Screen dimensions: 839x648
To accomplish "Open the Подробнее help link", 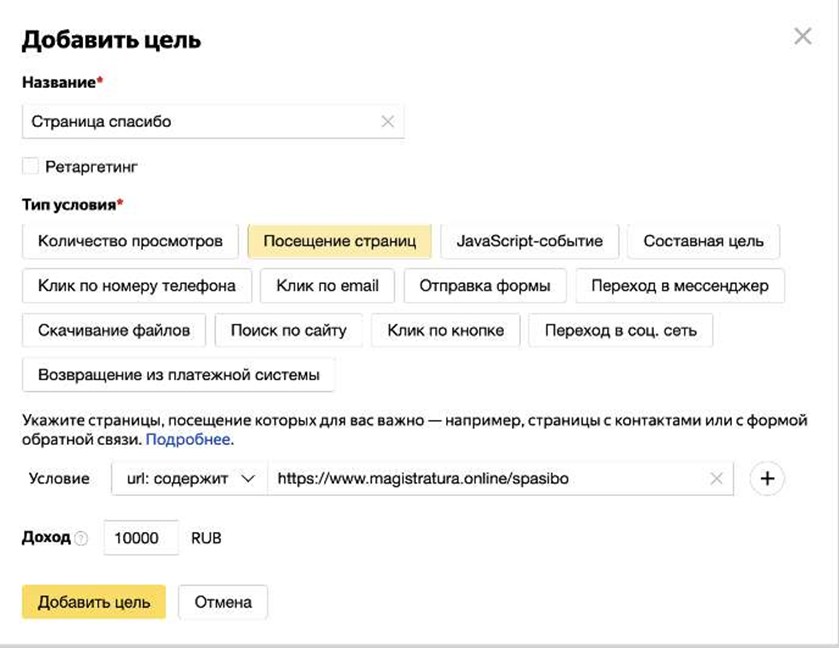I will point(188,439).
